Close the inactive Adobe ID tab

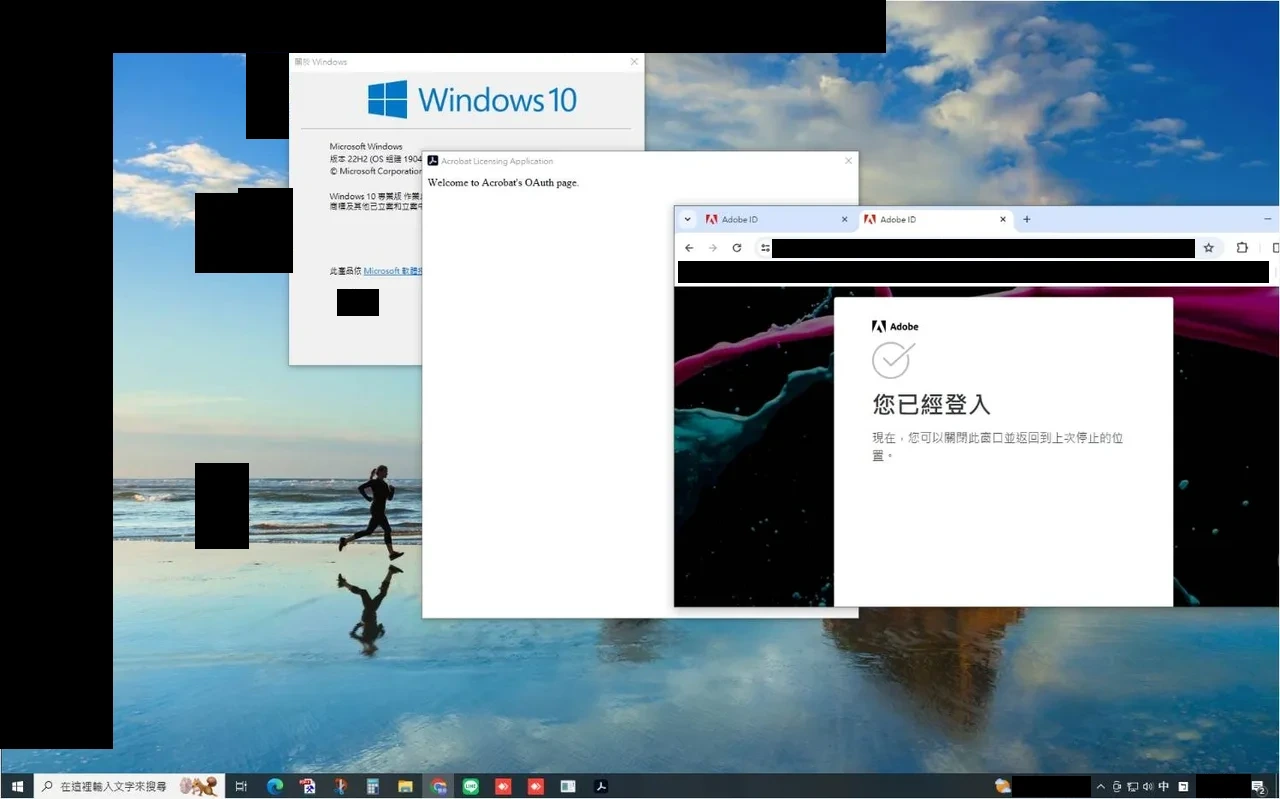tap(844, 219)
